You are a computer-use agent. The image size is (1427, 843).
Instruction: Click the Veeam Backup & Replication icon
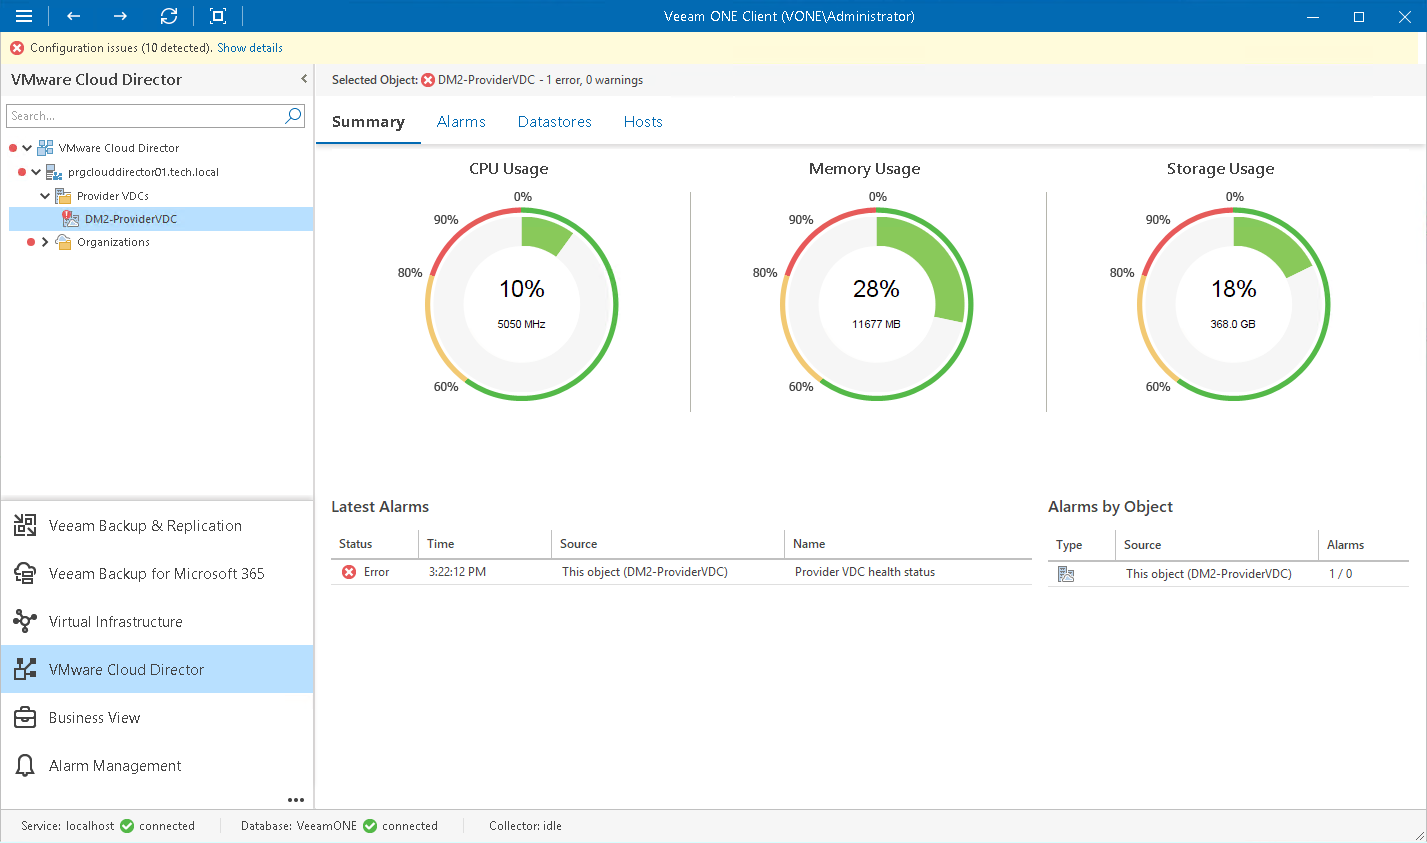(25, 525)
